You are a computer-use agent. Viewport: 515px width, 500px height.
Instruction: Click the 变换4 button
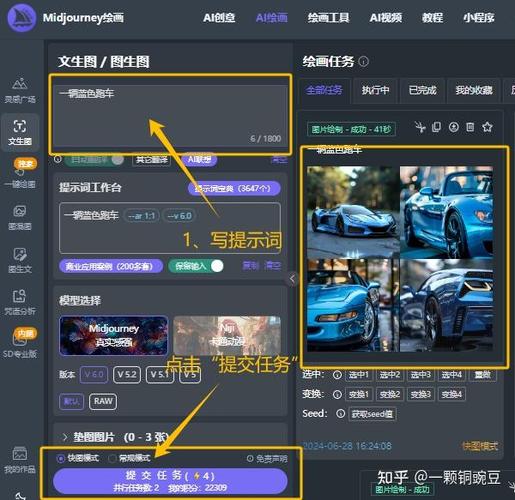(452, 395)
